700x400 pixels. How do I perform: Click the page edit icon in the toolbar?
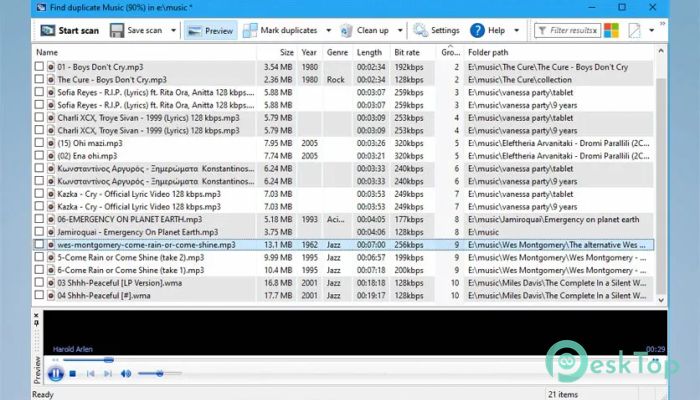click(634, 30)
